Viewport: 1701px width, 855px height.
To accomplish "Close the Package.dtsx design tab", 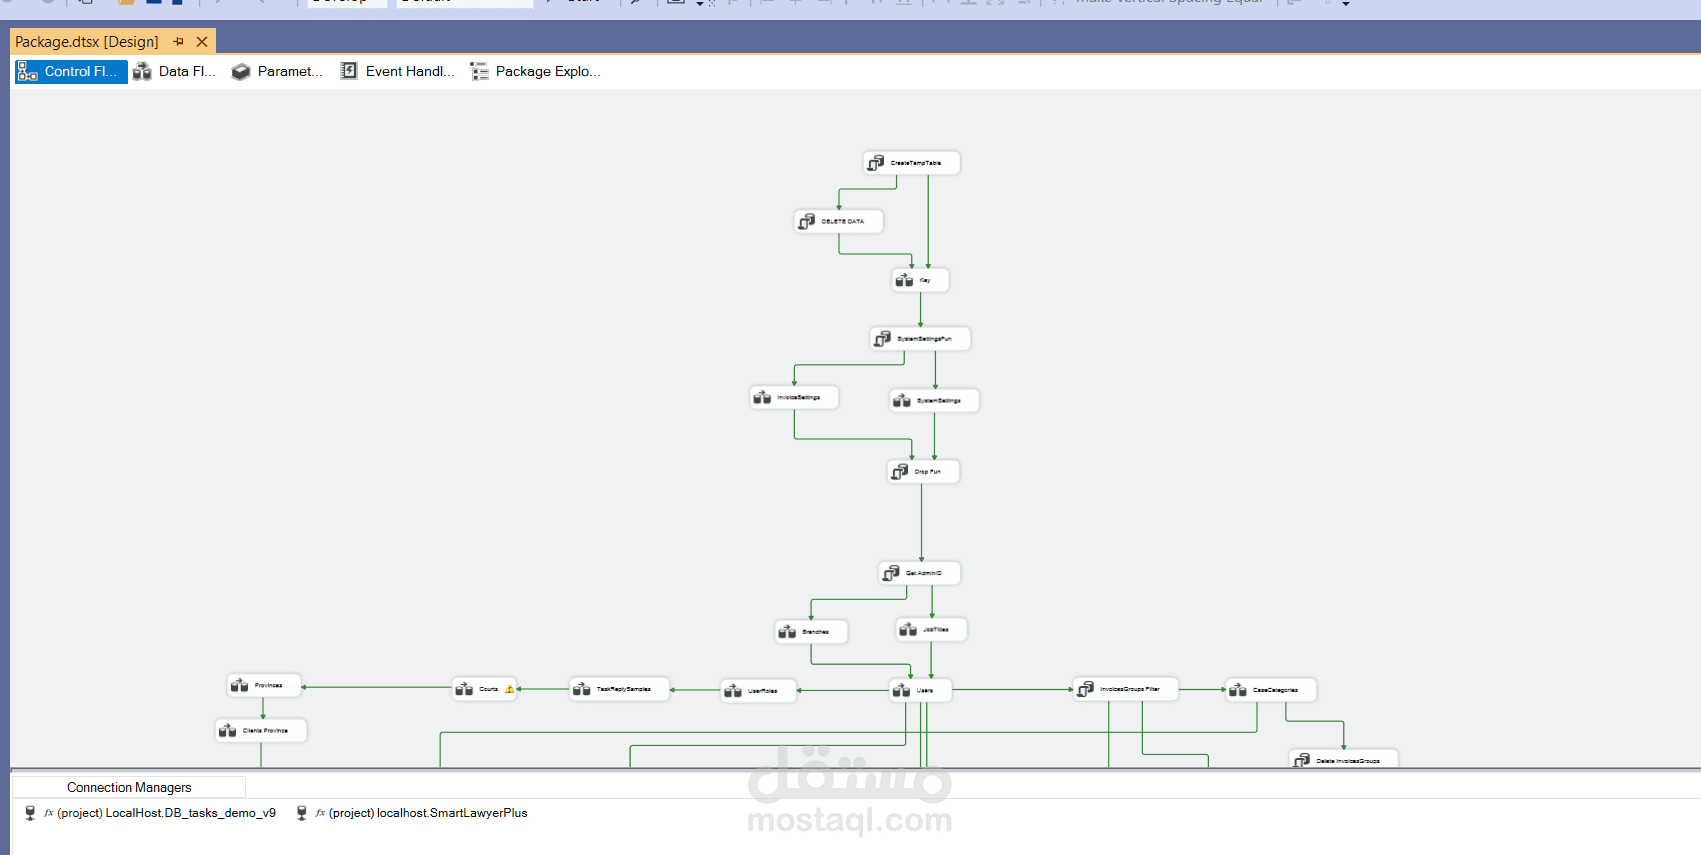I will point(202,42).
